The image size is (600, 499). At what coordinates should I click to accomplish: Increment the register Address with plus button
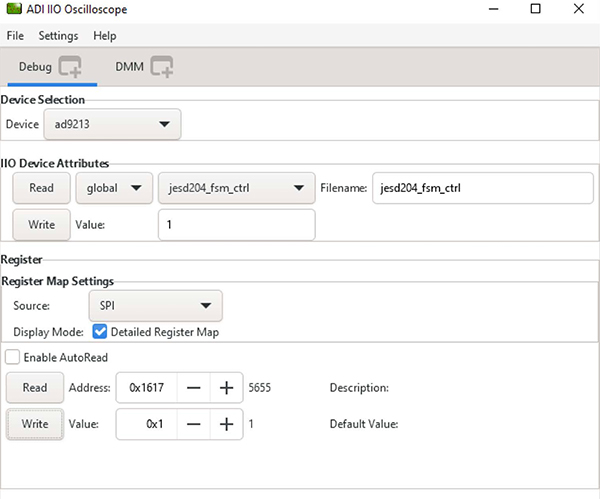[226, 388]
